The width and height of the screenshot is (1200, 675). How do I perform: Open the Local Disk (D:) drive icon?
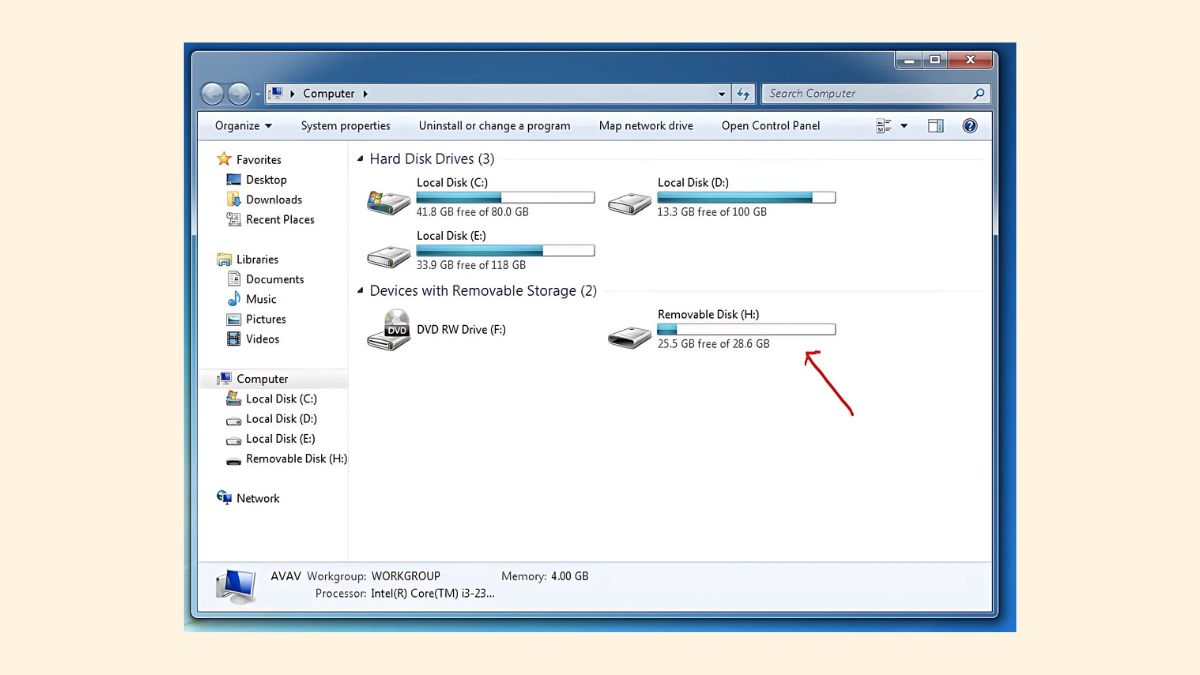click(629, 201)
